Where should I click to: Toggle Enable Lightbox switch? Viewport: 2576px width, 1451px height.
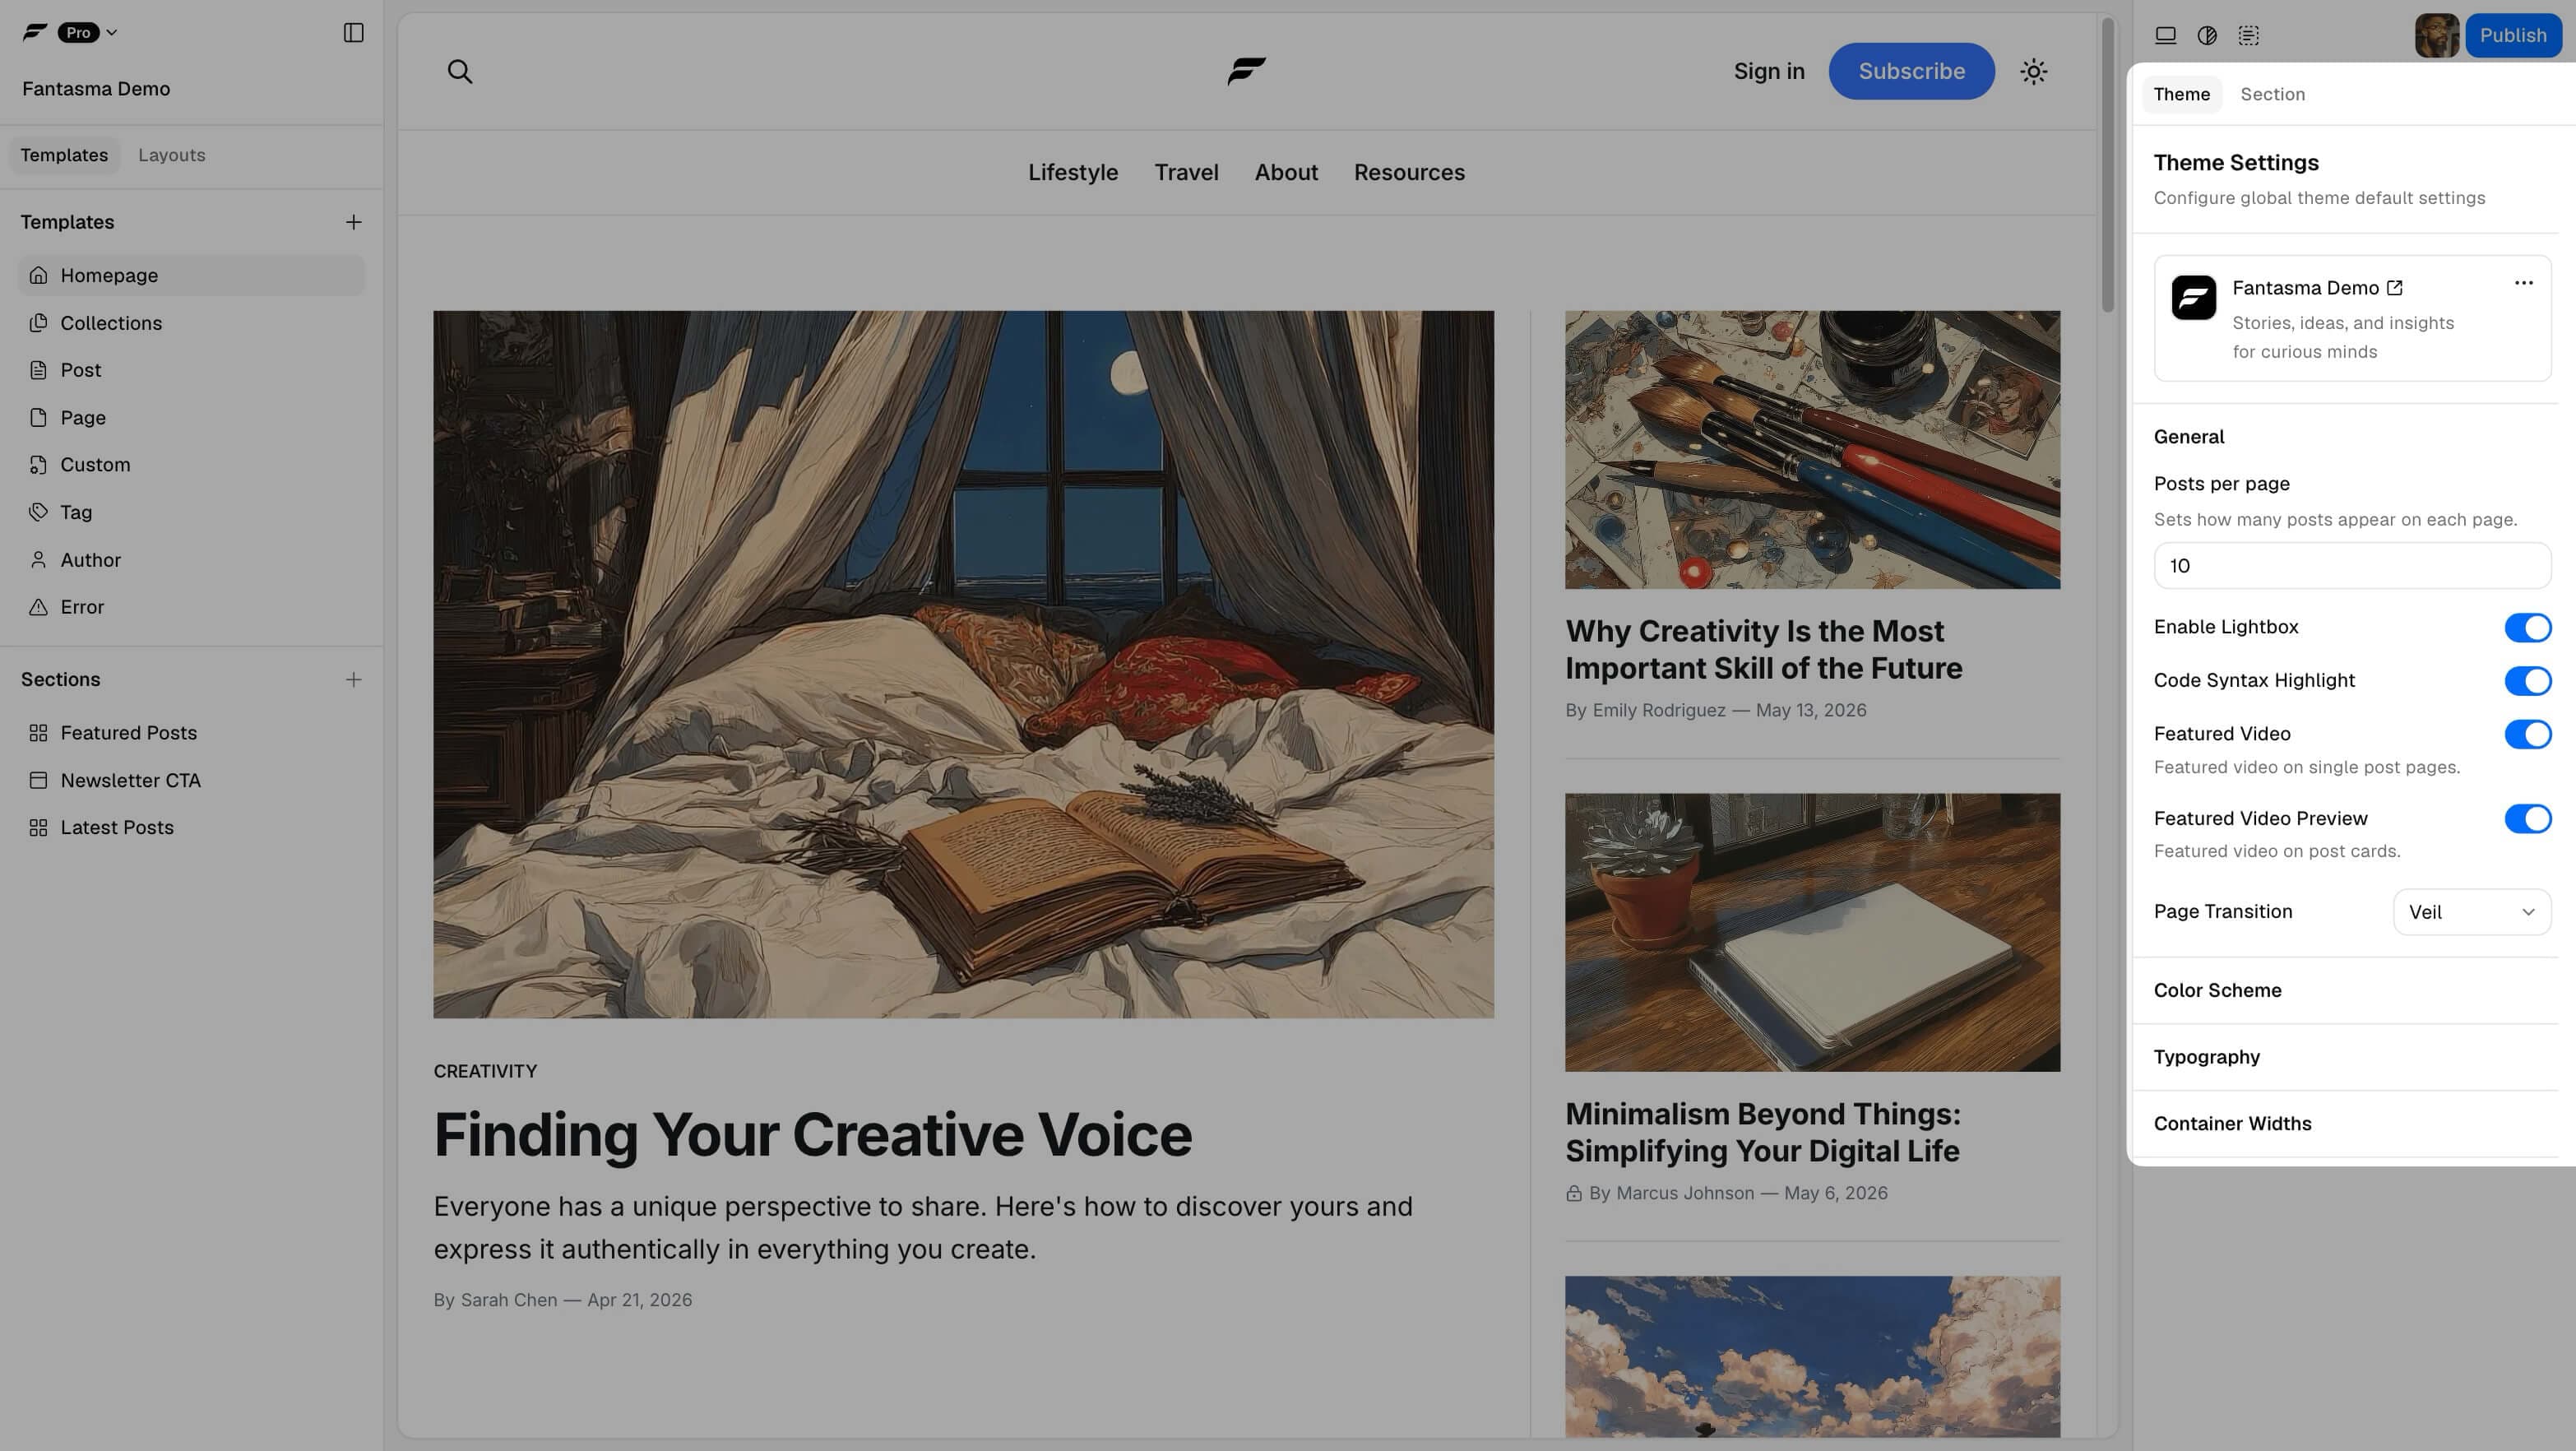pyautogui.click(x=2527, y=627)
